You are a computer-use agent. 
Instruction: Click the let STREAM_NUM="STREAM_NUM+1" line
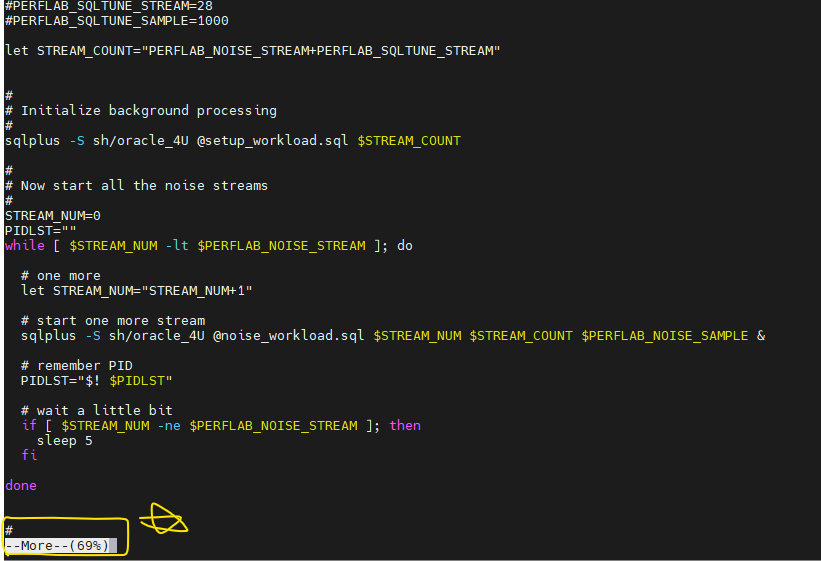[137, 291]
